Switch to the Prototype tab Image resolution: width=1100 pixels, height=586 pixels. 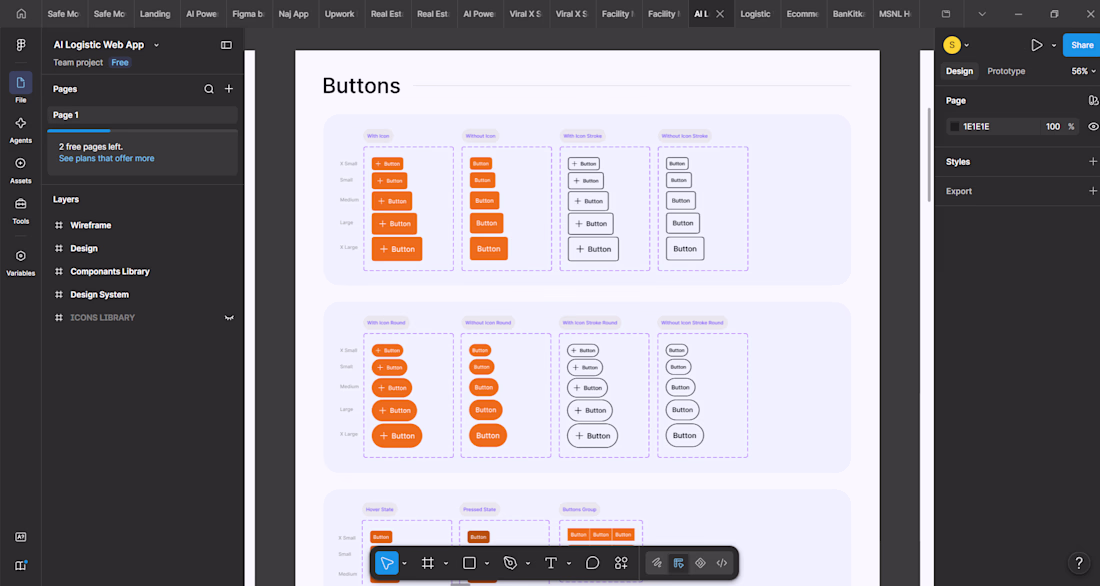(1006, 71)
